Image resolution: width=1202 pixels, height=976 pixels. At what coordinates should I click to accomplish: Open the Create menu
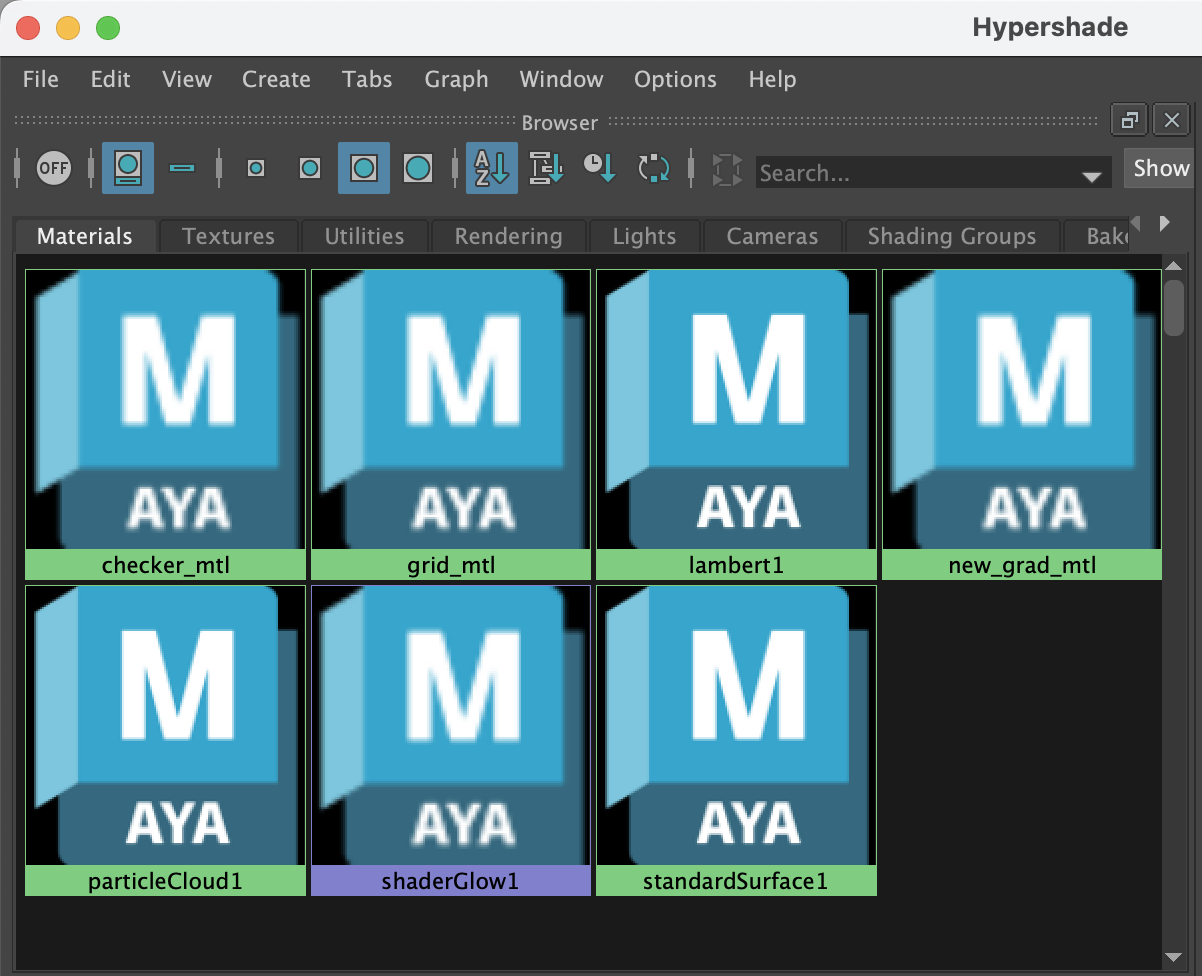point(276,79)
